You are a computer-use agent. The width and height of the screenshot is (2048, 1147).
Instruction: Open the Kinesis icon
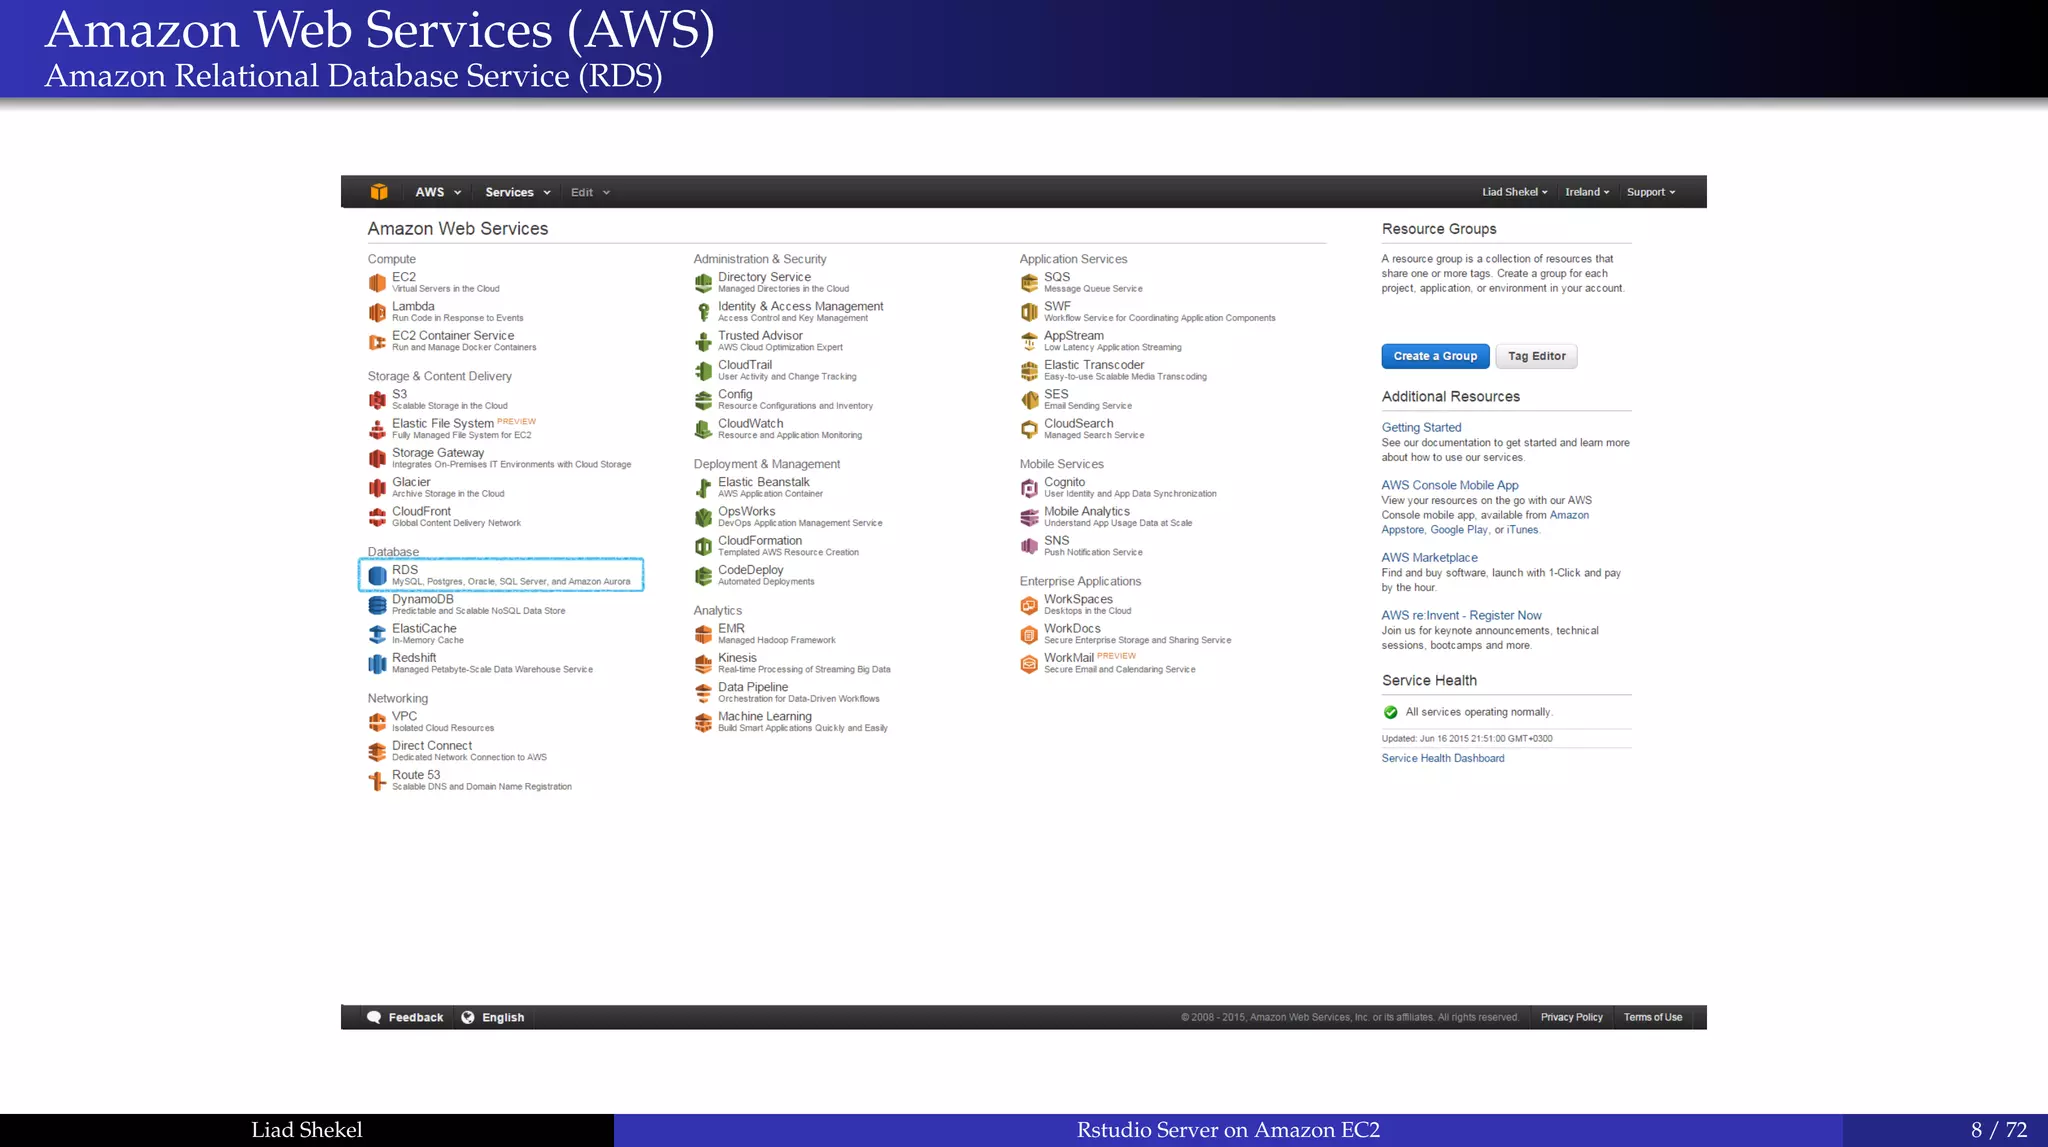pyautogui.click(x=703, y=664)
